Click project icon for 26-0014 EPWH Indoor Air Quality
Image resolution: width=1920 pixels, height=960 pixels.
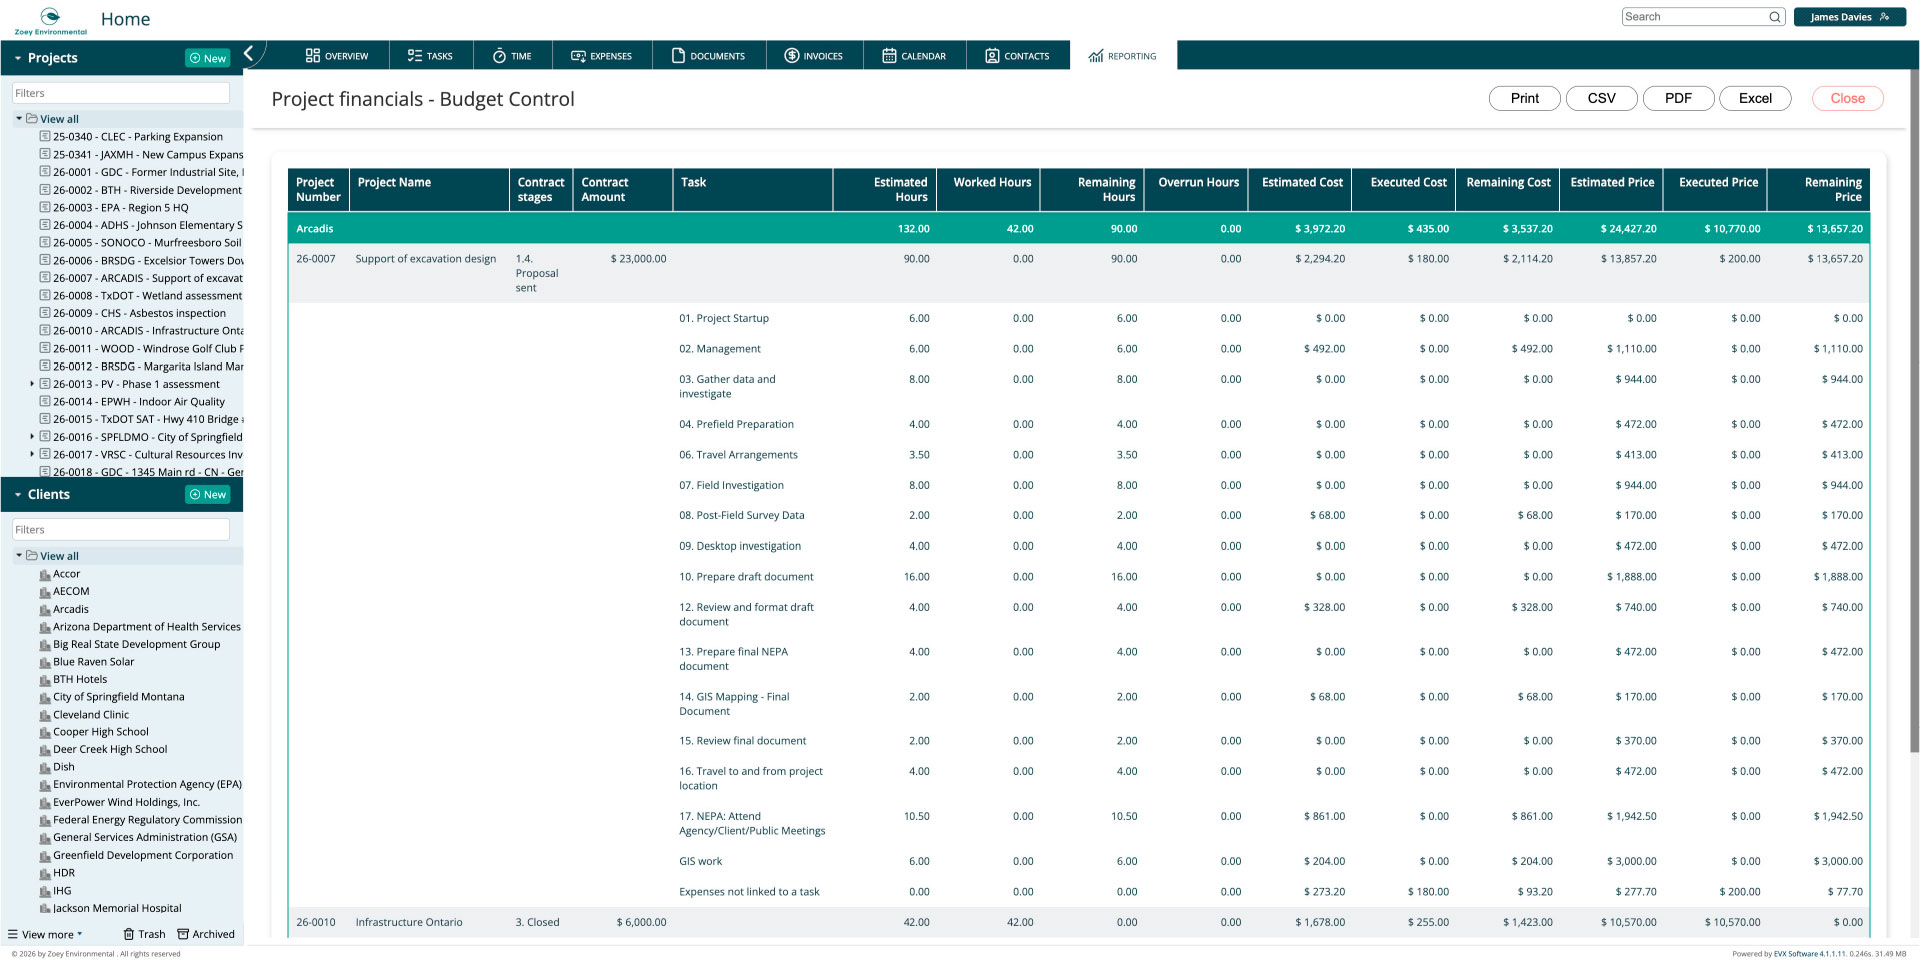[x=45, y=401]
